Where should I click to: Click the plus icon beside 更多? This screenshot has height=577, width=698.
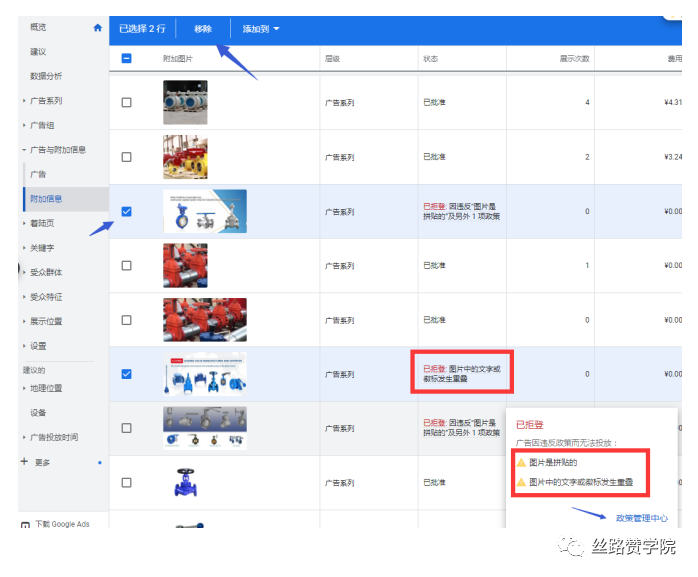pyautogui.click(x=24, y=461)
